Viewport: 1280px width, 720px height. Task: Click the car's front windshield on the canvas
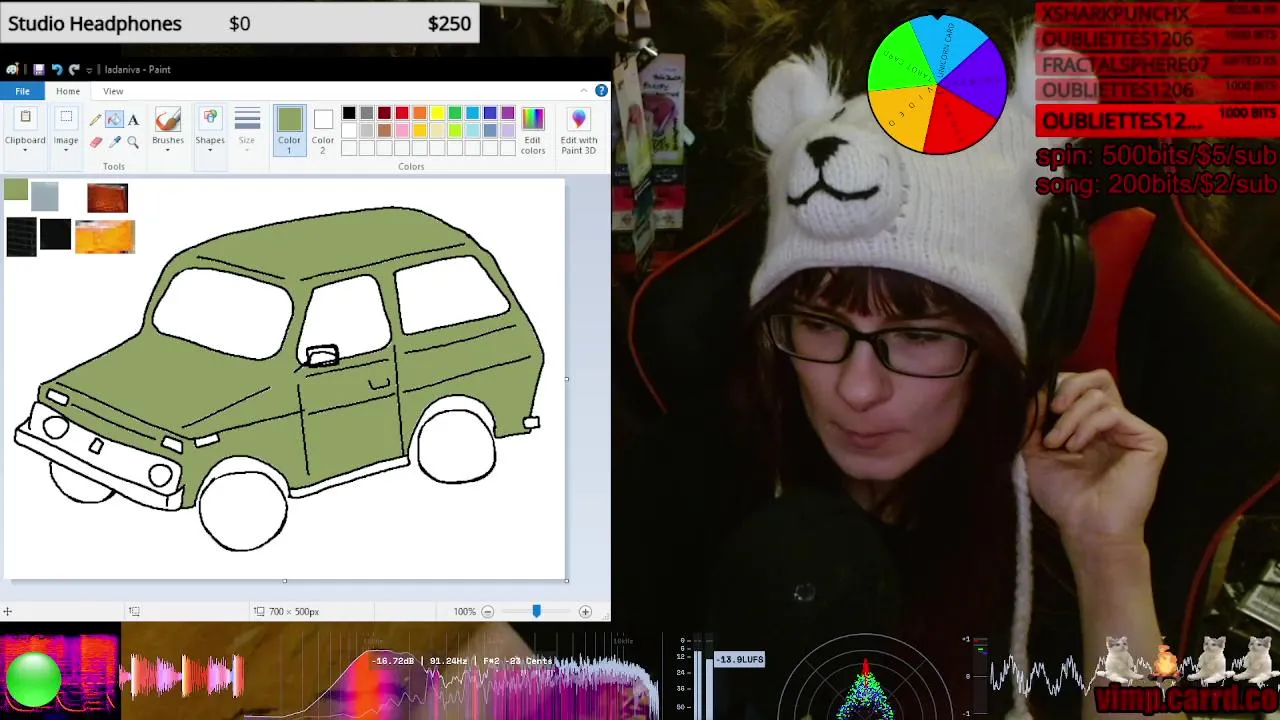222,313
